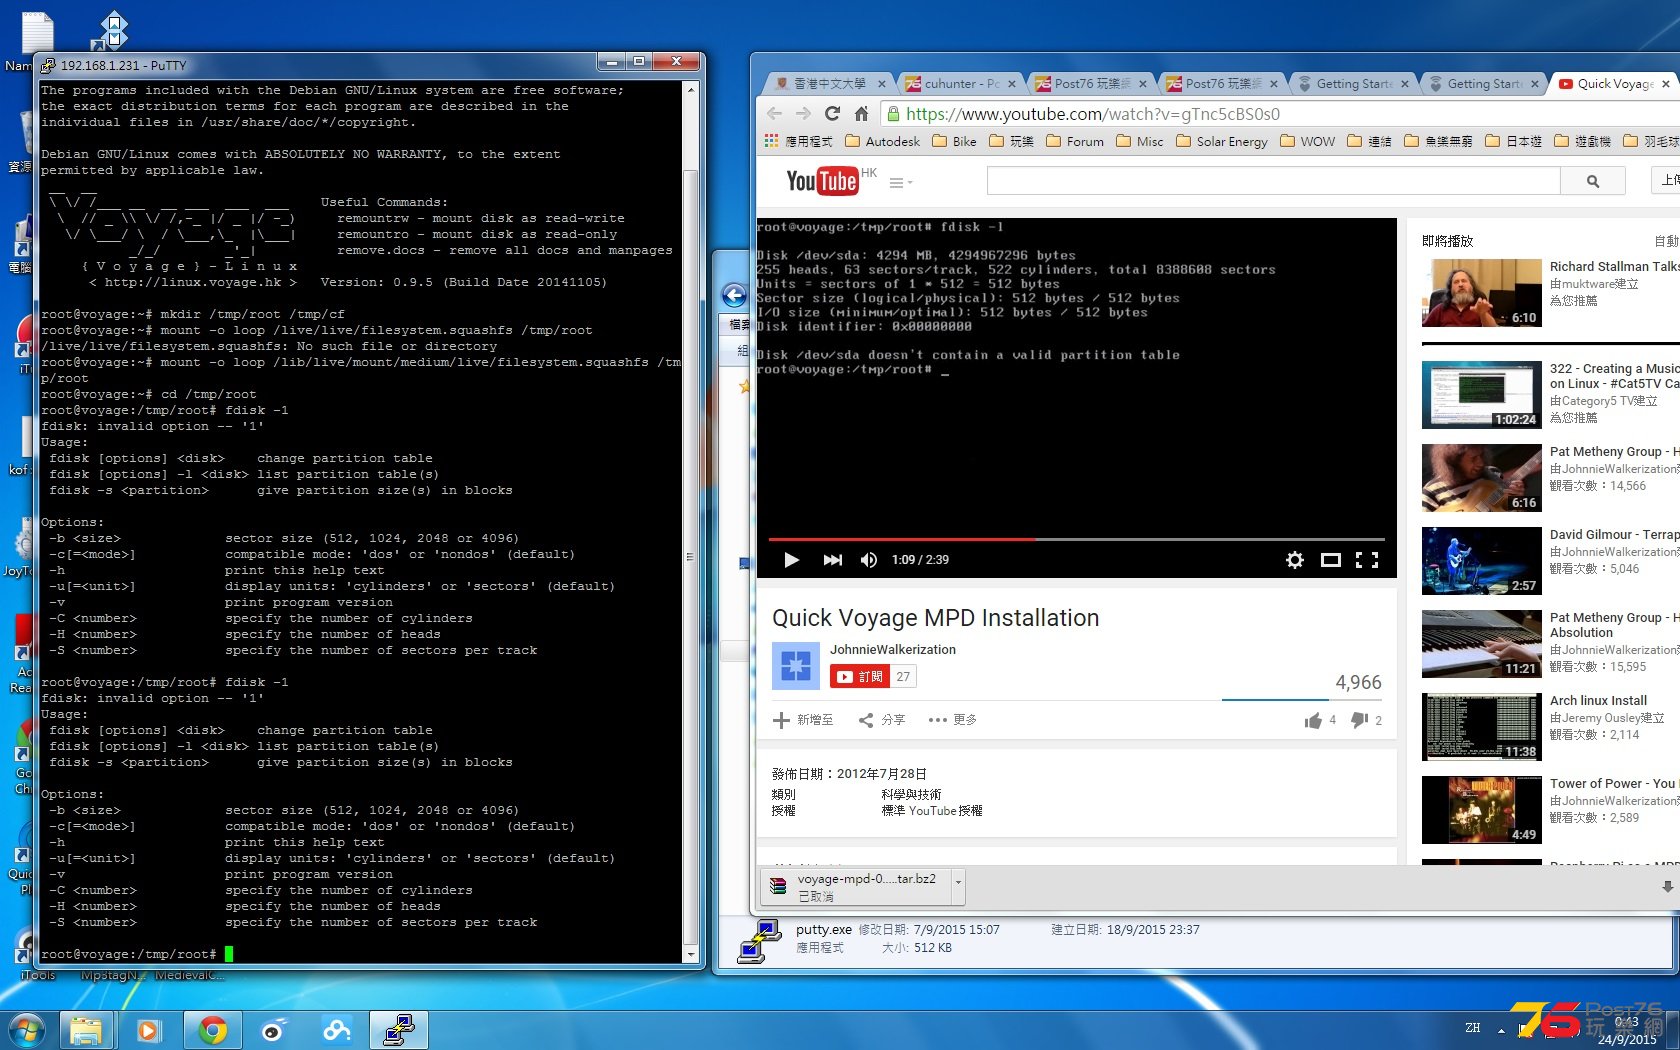Image resolution: width=1680 pixels, height=1050 pixels.
Task: Open the YouTube guide menu icon
Action: (x=900, y=182)
